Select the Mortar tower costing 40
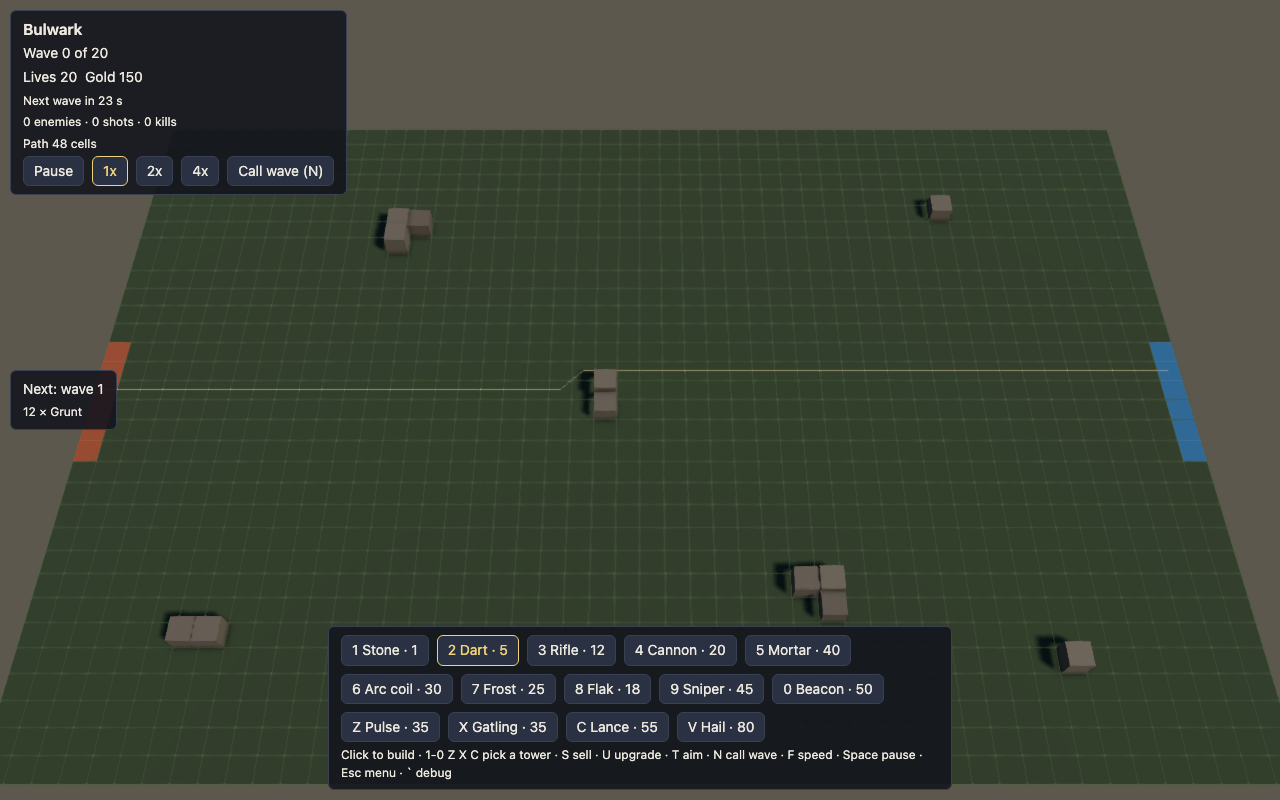 click(x=798, y=650)
